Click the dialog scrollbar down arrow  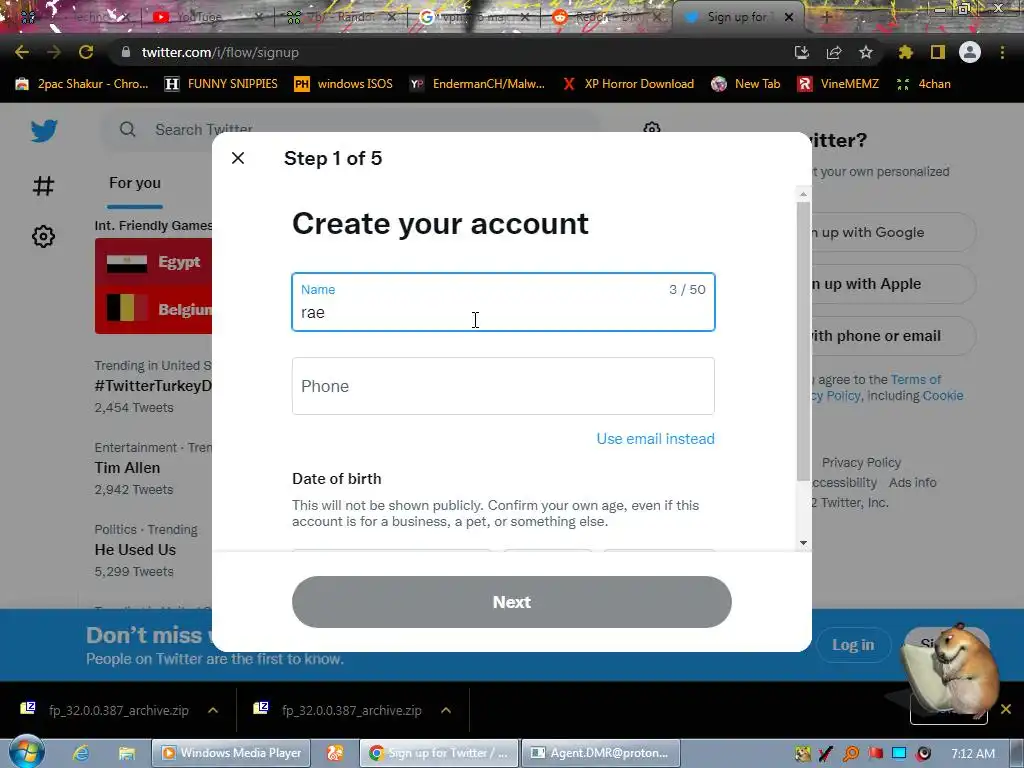[x=803, y=543]
